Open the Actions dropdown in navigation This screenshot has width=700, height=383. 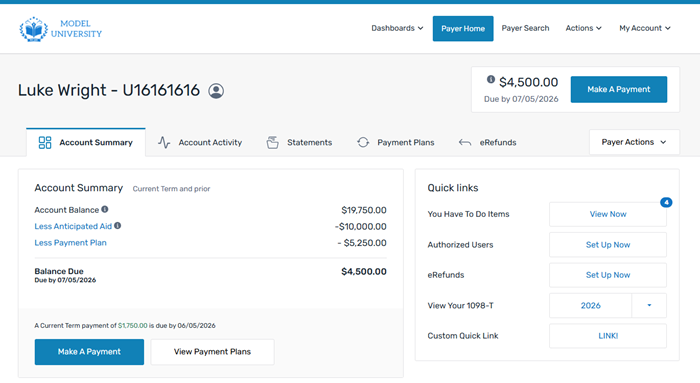pos(583,28)
